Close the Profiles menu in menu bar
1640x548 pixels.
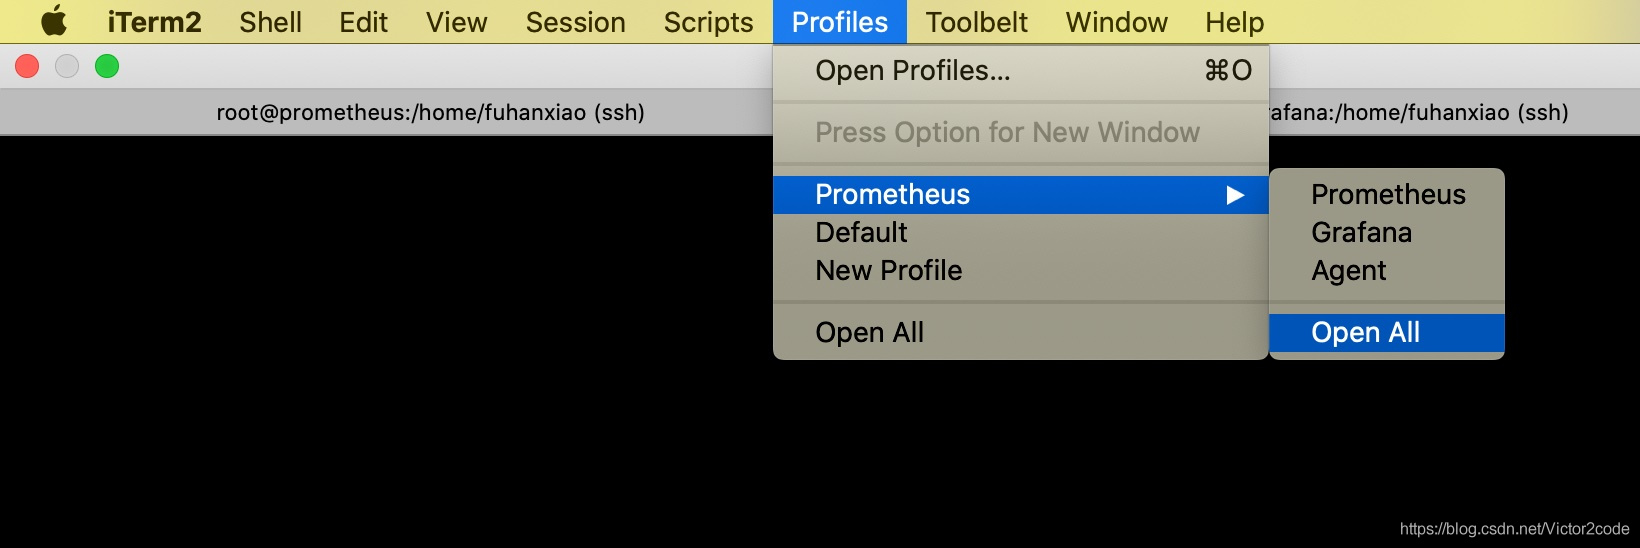click(x=839, y=22)
